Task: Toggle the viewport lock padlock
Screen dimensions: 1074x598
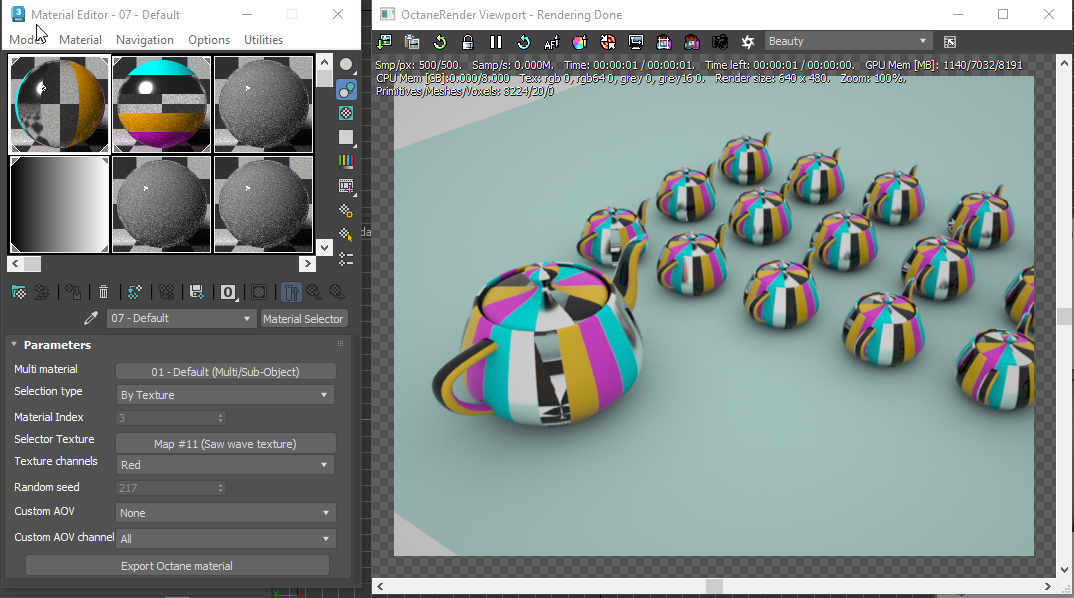Action: click(x=468, y=42)
